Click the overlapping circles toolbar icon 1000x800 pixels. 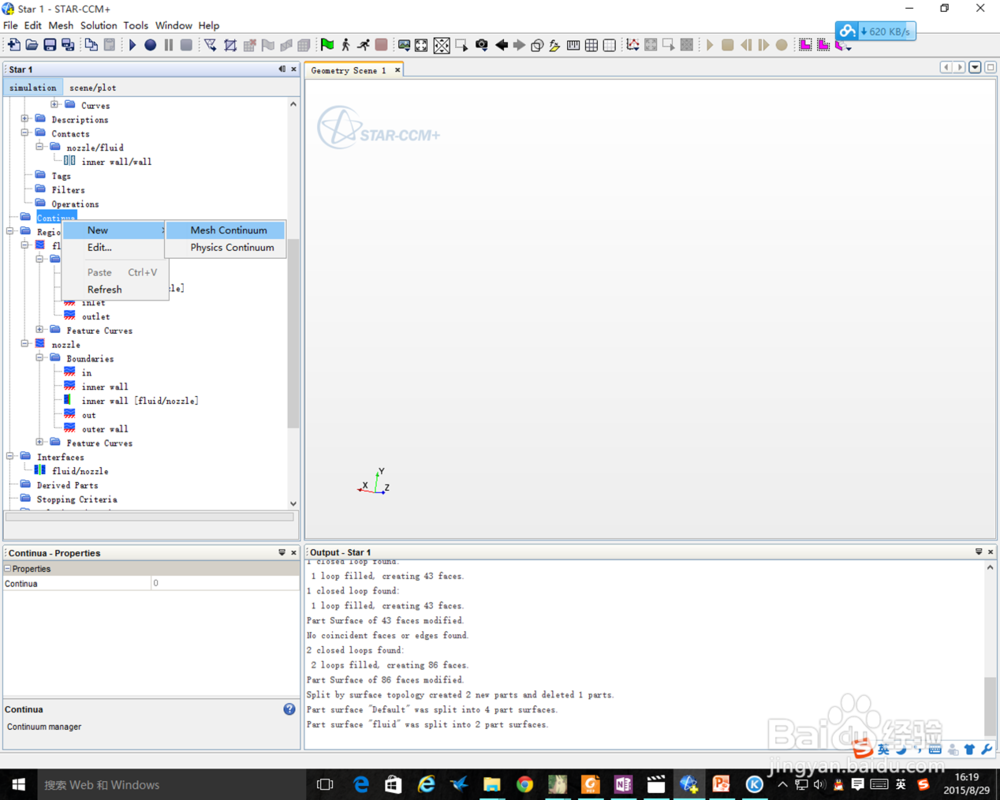[537, 45]
